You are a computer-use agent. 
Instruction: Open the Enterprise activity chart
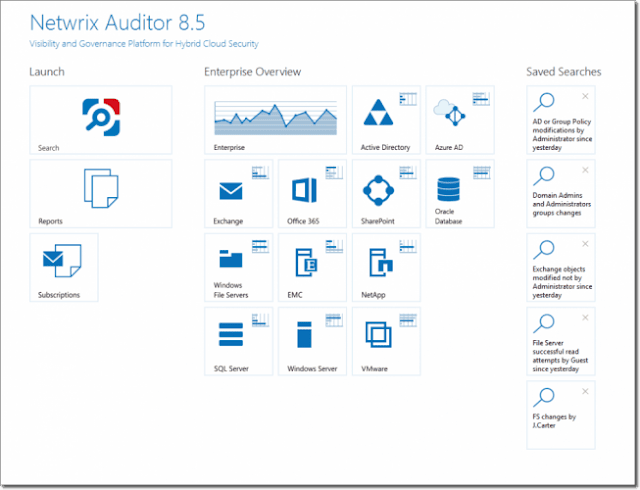pyautogui.click(x=276, y=118)
